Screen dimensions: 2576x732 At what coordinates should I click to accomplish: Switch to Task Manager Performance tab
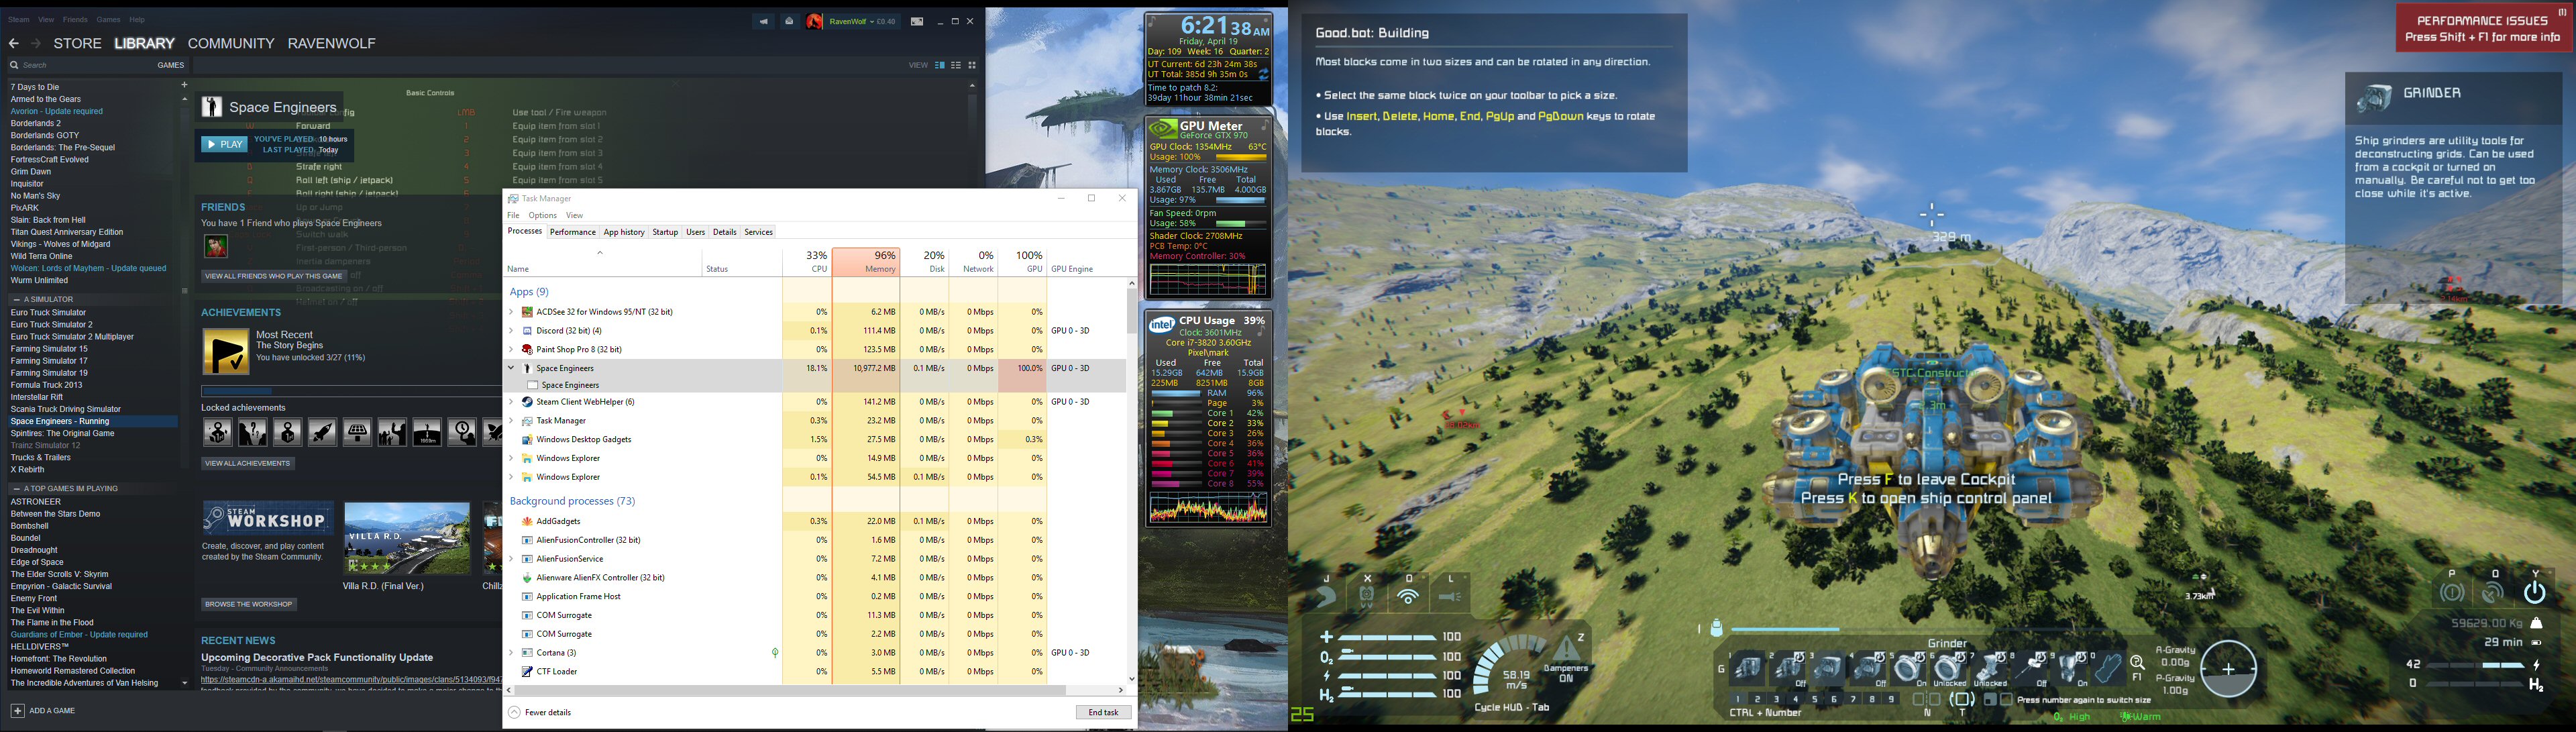pyautogui.click(x=573, y=232)
